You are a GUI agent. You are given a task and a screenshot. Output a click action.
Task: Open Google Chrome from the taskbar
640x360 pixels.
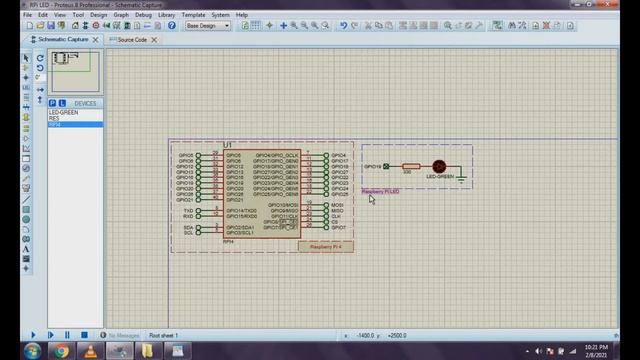(62, 351)
